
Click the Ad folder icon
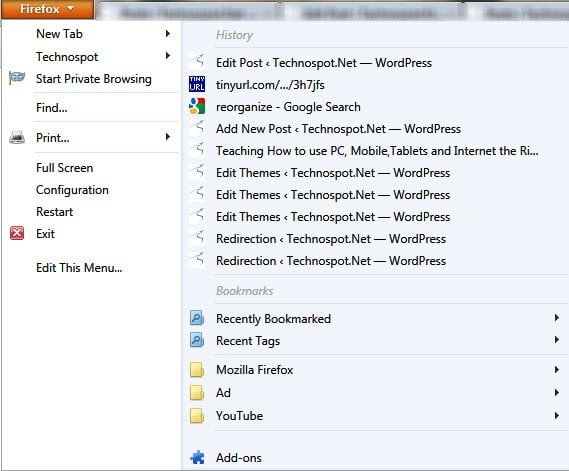(x=197, y=393)
